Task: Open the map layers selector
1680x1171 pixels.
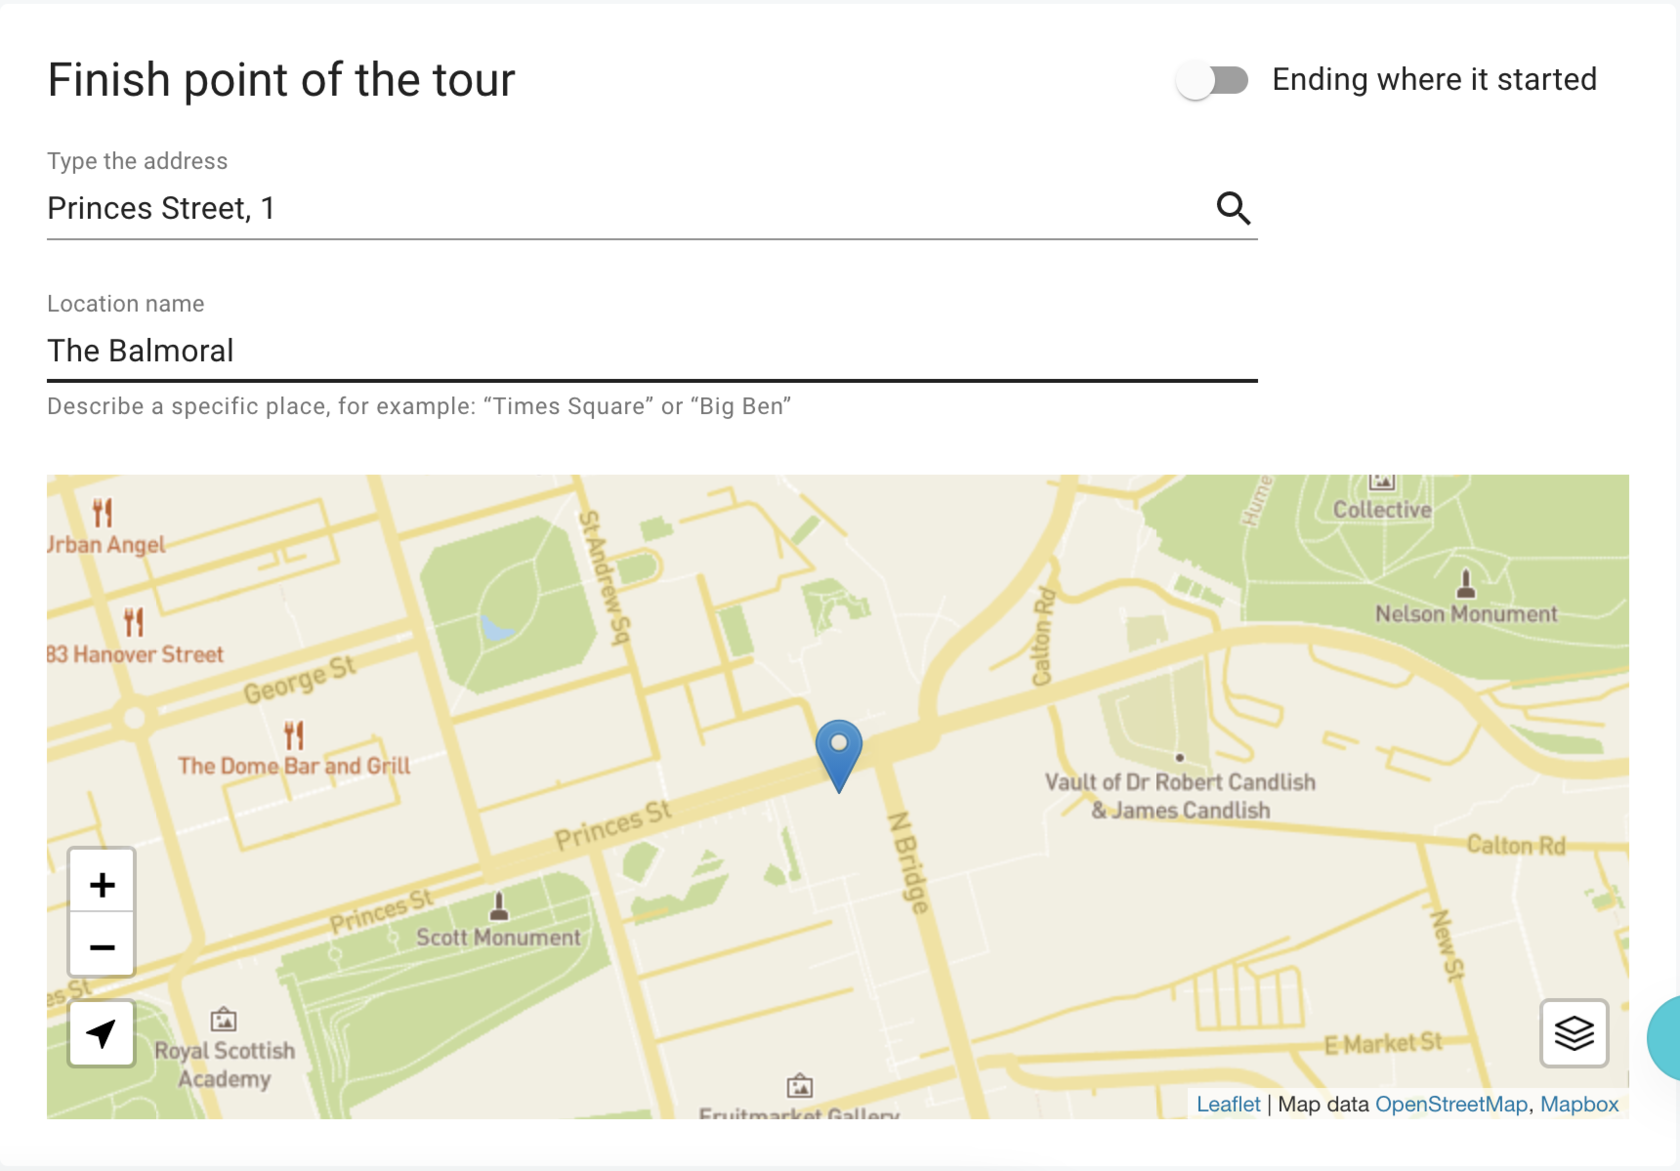Action: (x=1573, y=1033)
